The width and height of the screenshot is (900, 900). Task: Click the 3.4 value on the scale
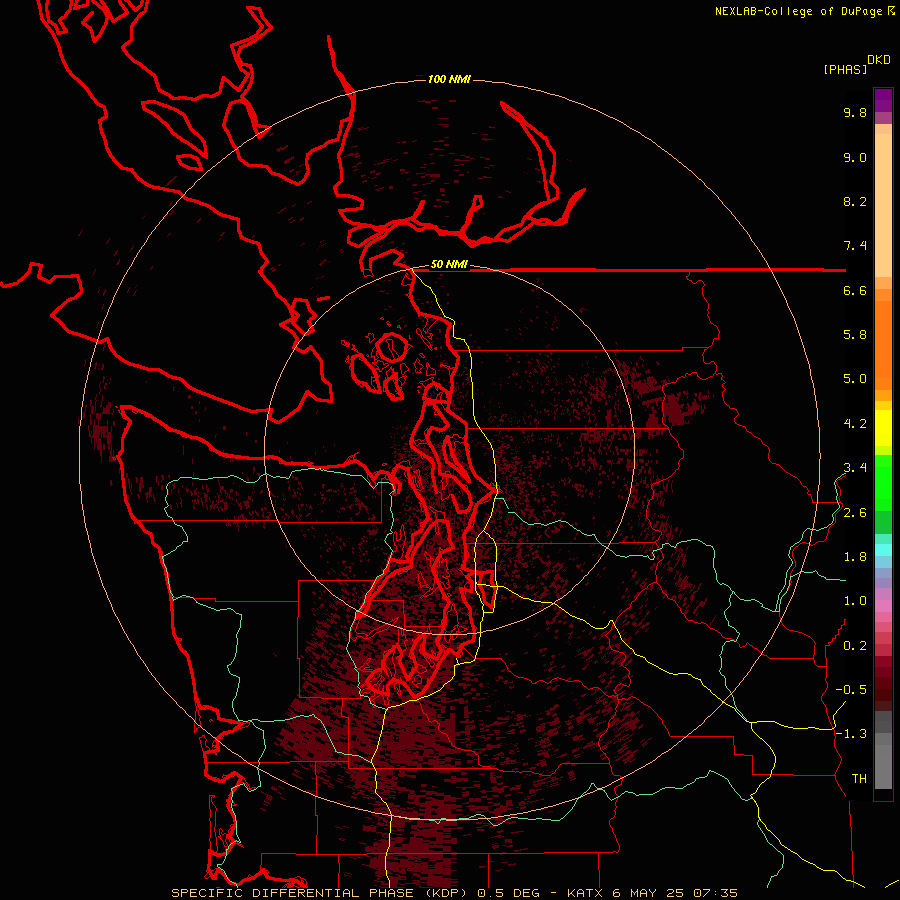pyautogui.click(x=855, y=467)
